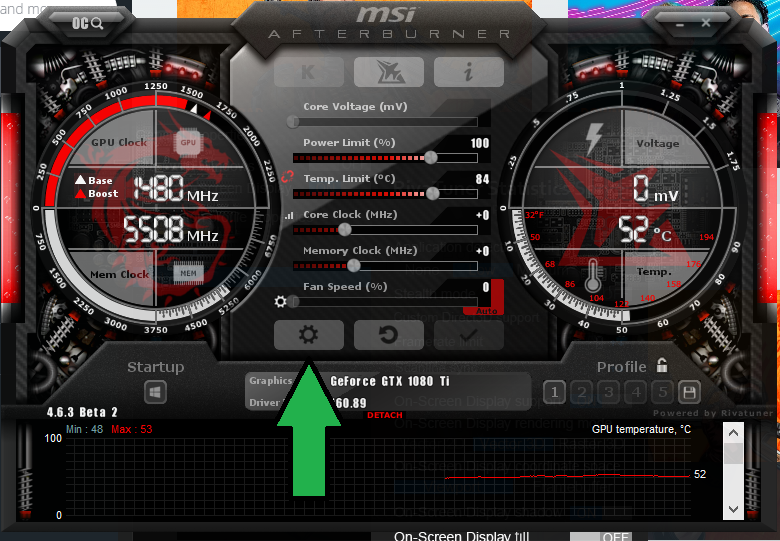Select profile slot 3
The width and height of the screenshot is (780, 541).
(x=608, y=393)
